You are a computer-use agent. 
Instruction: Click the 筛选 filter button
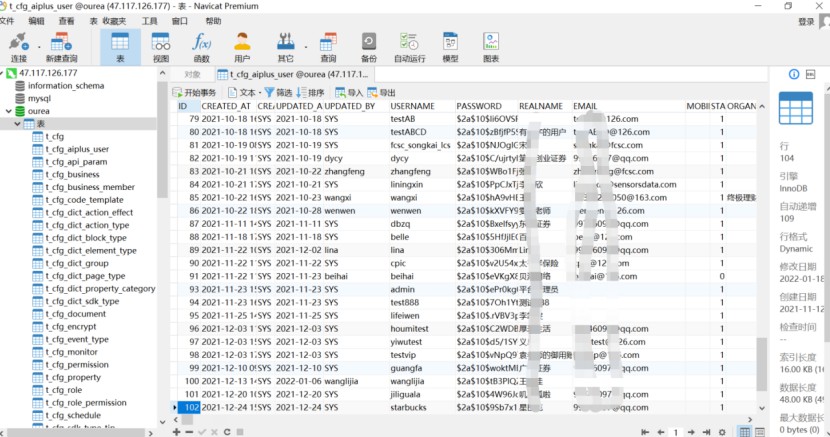click(x=278, y=93)
